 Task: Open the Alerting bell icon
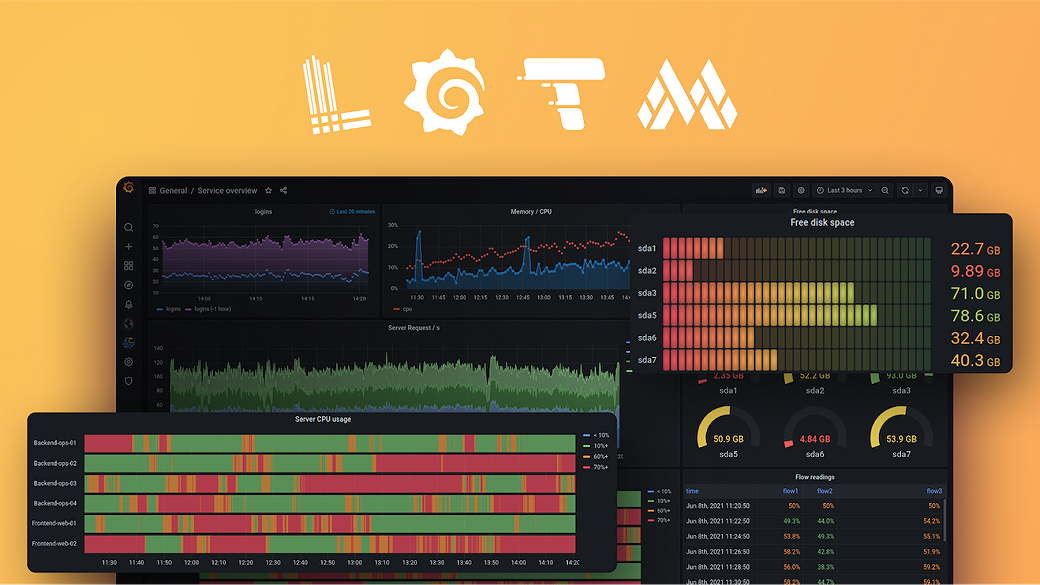pos(128,305)
